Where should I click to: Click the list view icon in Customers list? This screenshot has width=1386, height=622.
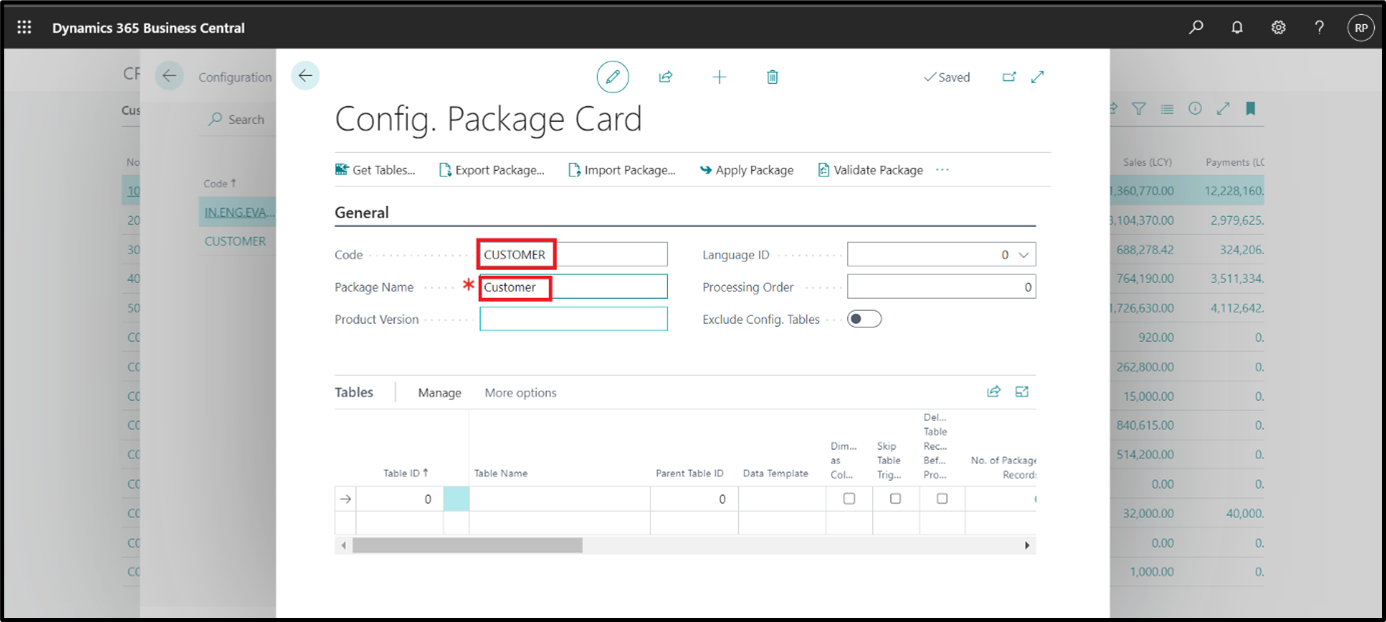1166,109
